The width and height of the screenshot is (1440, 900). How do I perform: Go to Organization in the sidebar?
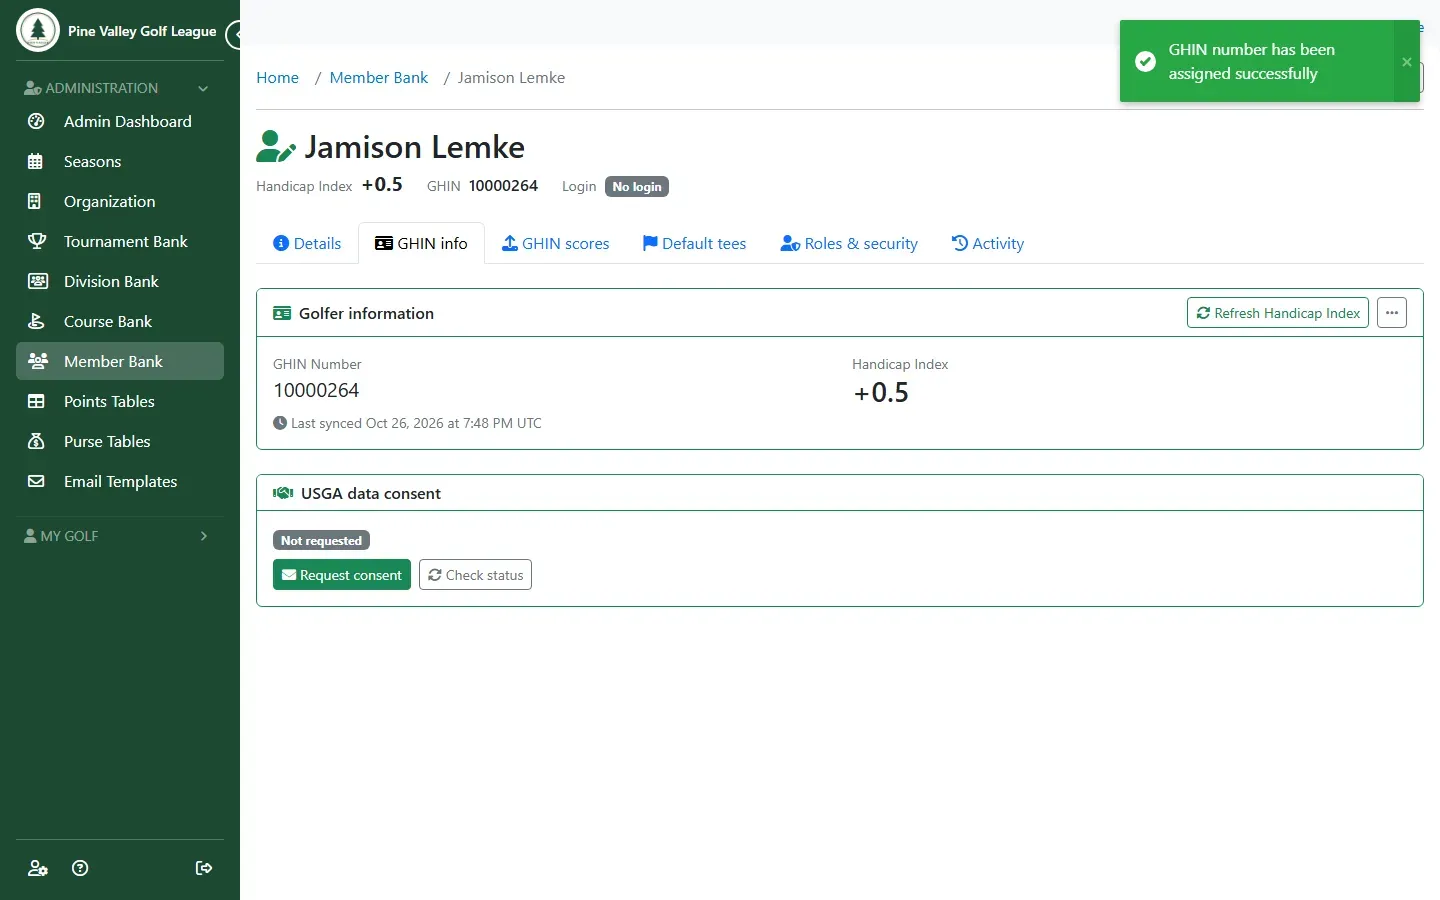(120, 201)
